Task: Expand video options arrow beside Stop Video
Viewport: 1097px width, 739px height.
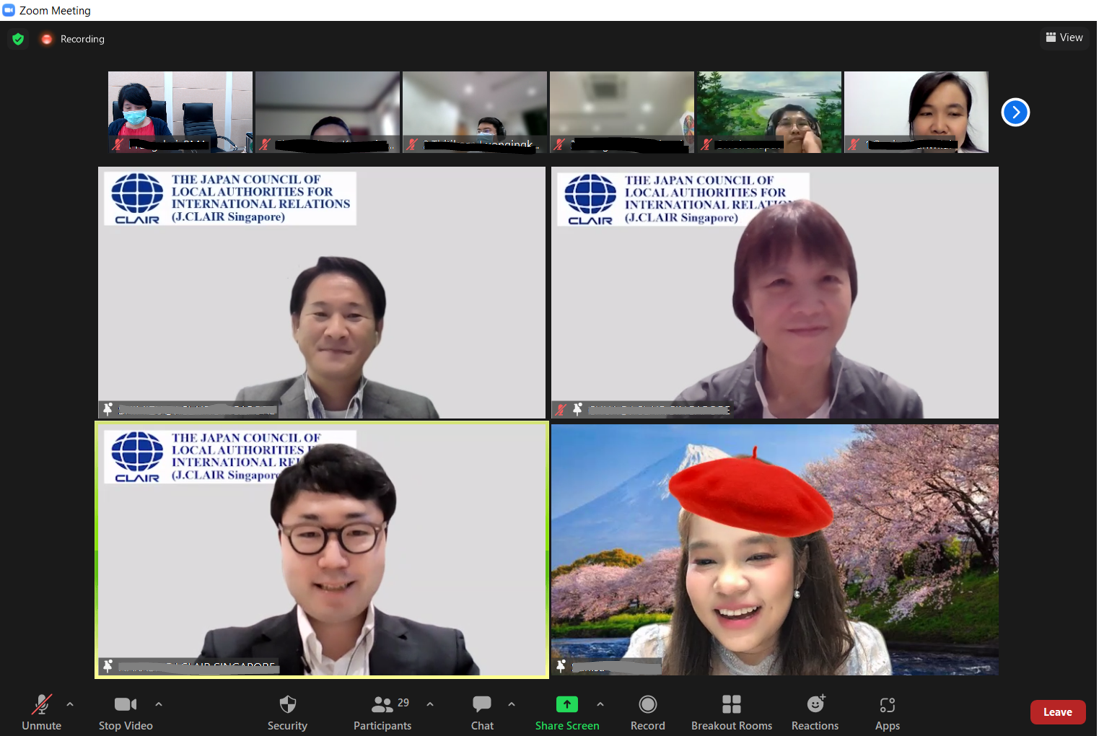Action: click(159, 704)
